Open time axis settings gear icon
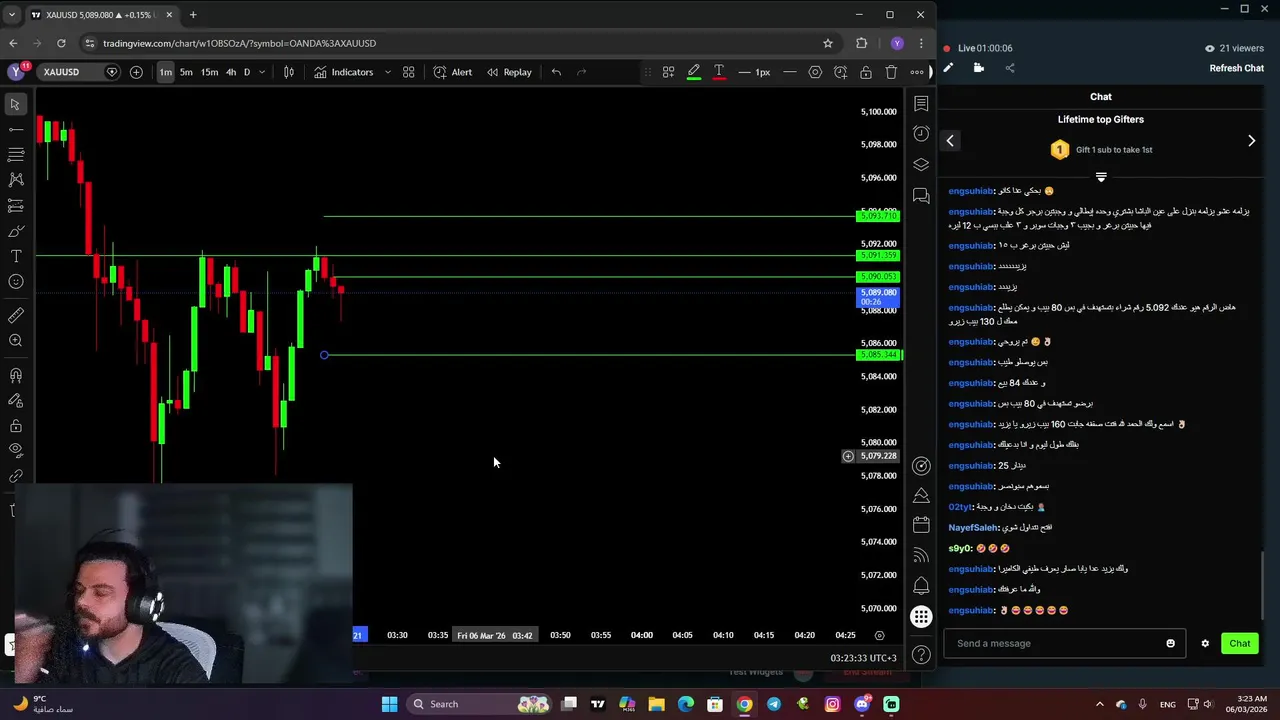The width and height of the screenshot is (1280, 720). 879,635
